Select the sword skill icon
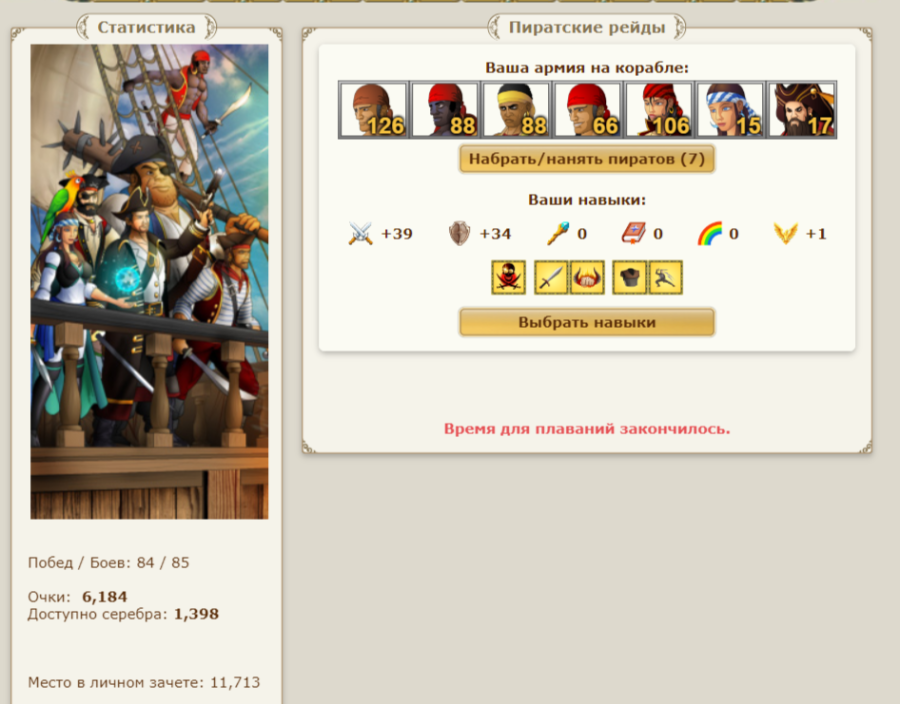Viewport: 900px width, 704px height. [551, 278]
